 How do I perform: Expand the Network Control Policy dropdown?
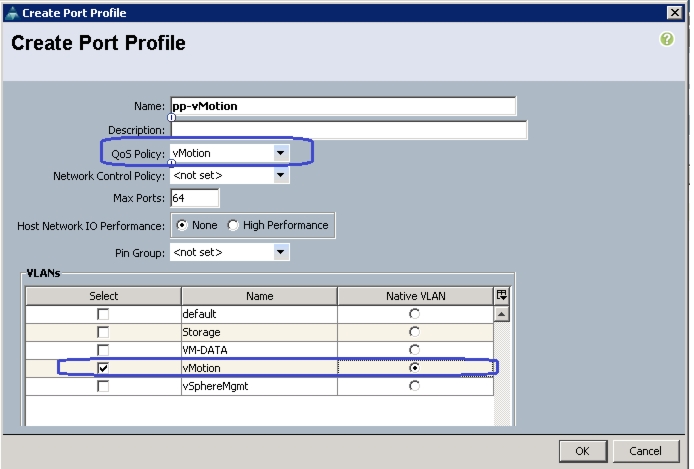click(x=280, y=175)
